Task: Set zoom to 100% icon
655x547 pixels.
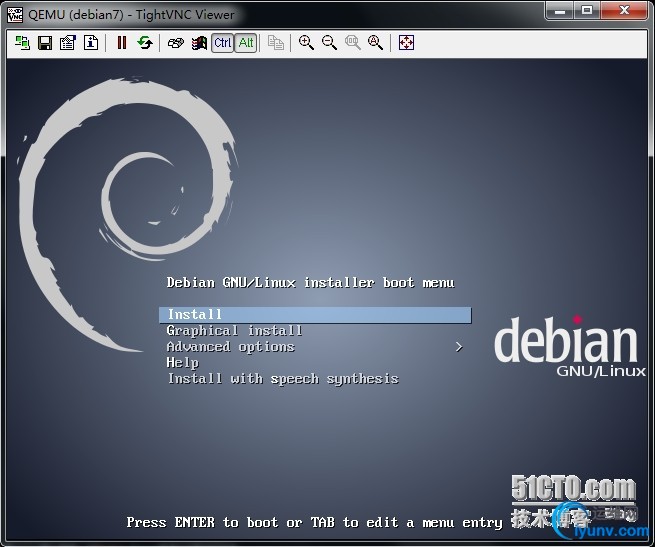Action: point(353,43)
